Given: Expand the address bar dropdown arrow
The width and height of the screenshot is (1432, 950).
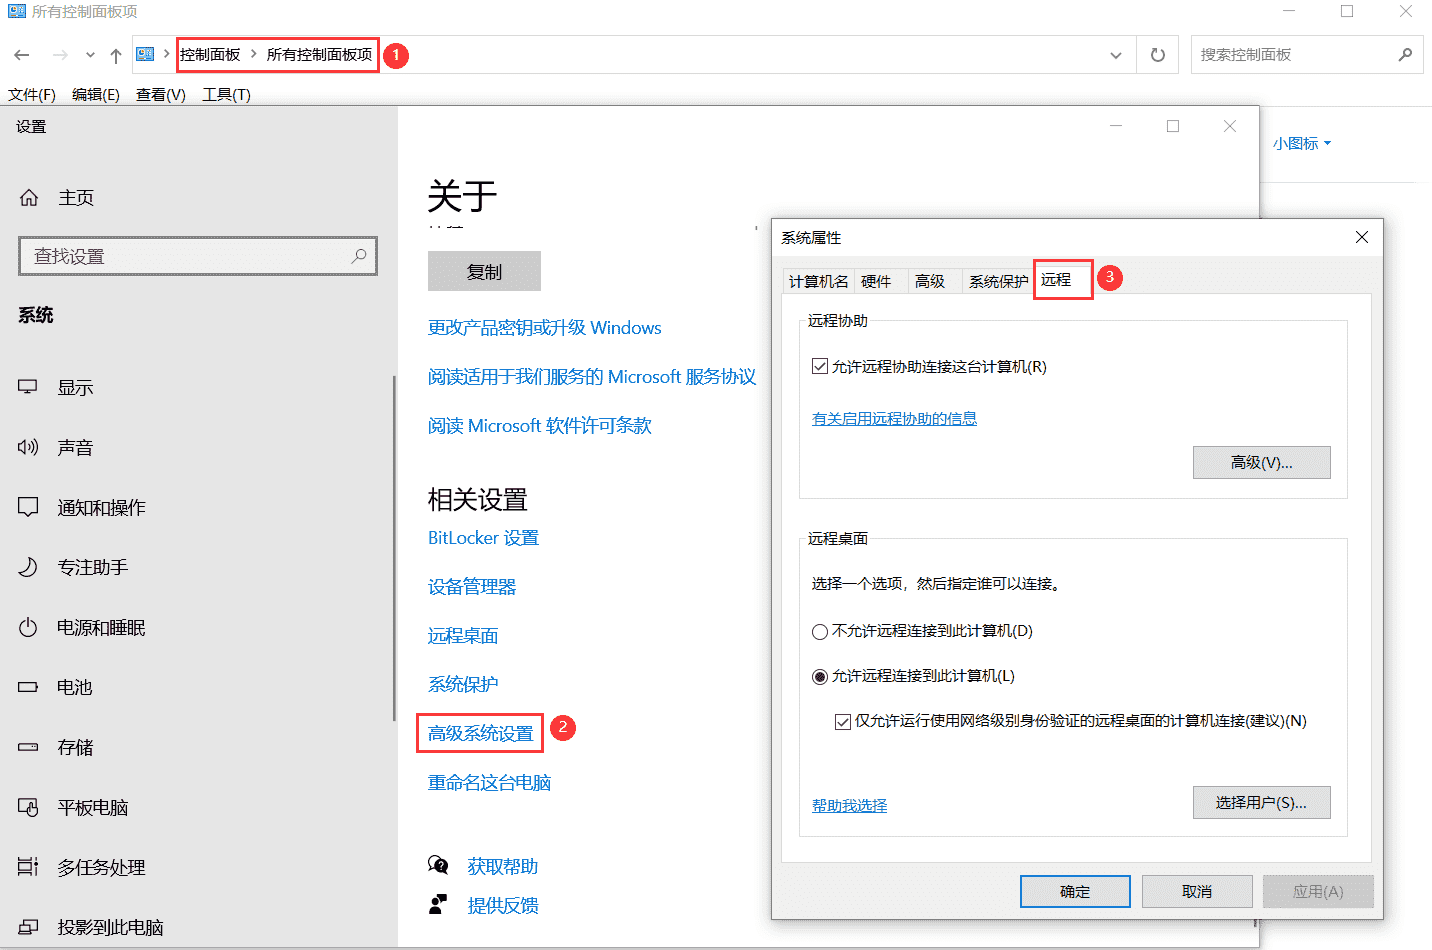Looking at the screenshot, I should pos(1116,55).
